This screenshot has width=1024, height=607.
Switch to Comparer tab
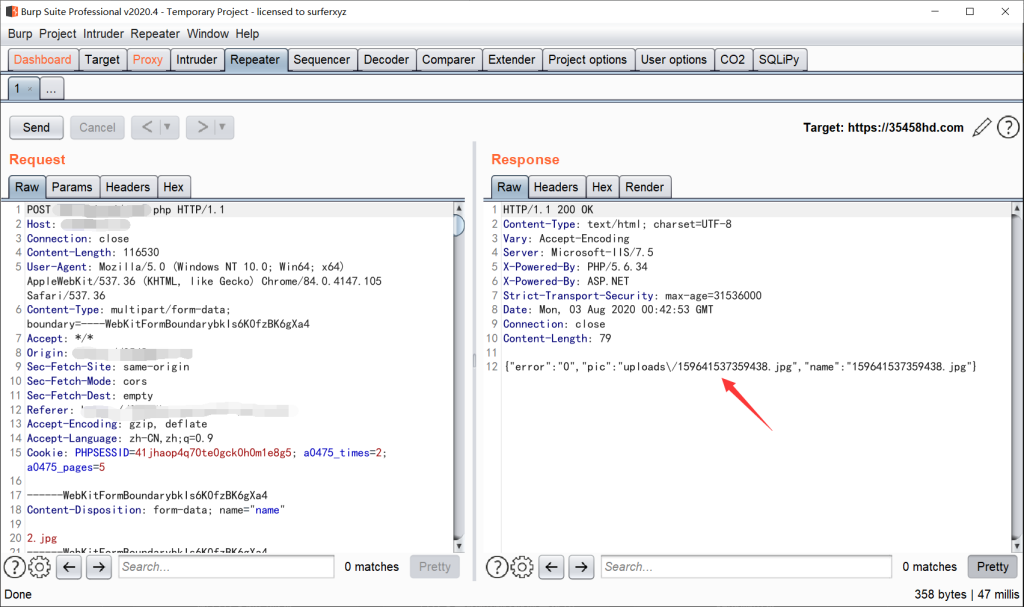coord(449,59)
